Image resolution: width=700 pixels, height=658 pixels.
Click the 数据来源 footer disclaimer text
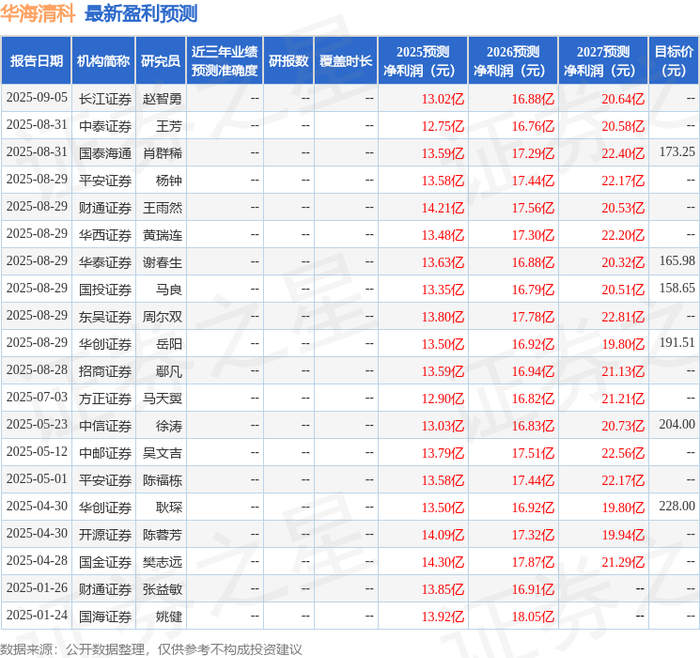pos(151,650)
